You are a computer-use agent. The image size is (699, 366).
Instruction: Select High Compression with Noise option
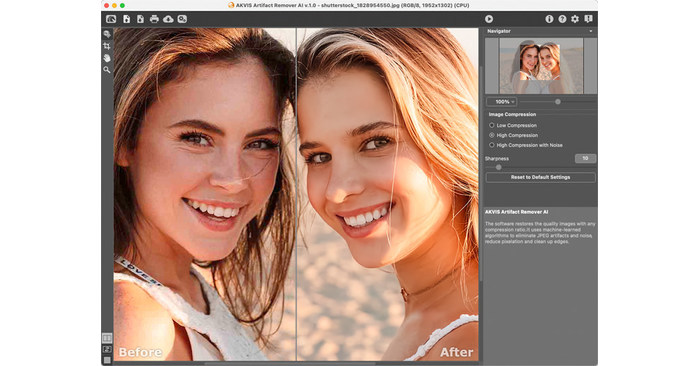(x=492, y=145)
